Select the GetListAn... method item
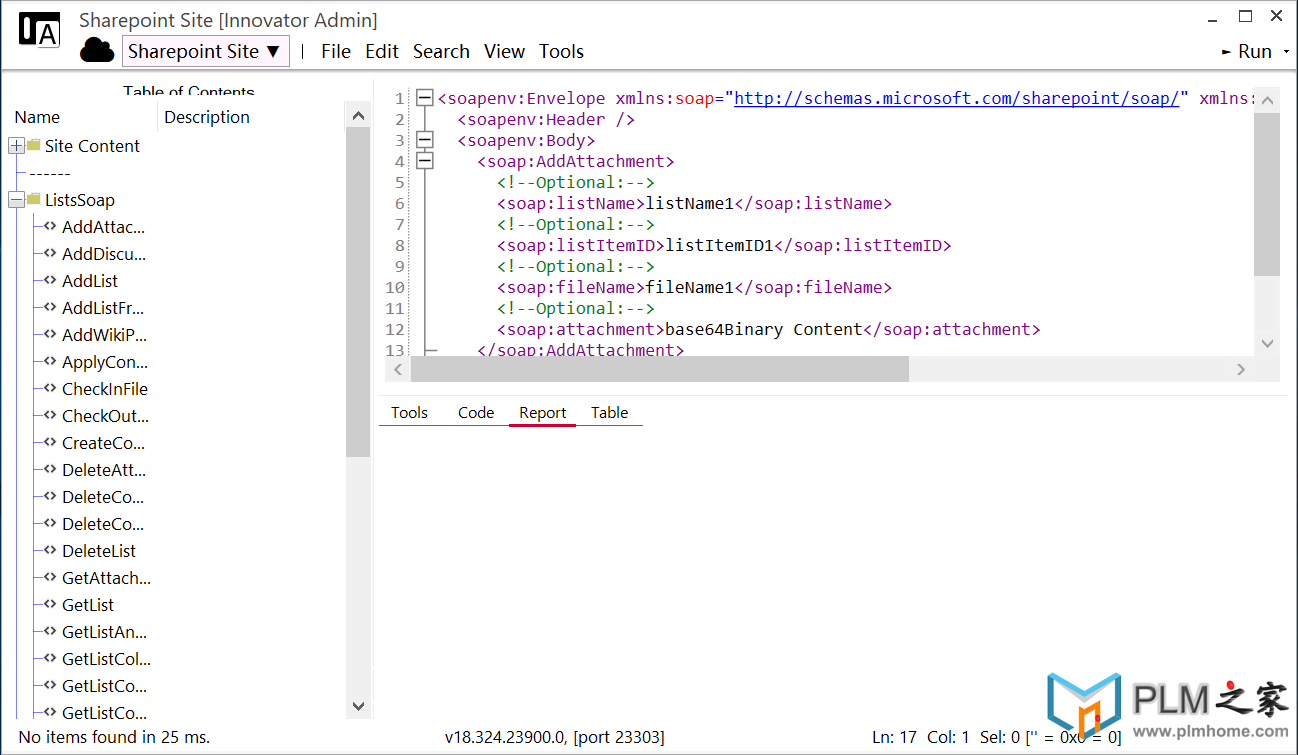This screenshot has width=1298, height=755. point(104,632)
